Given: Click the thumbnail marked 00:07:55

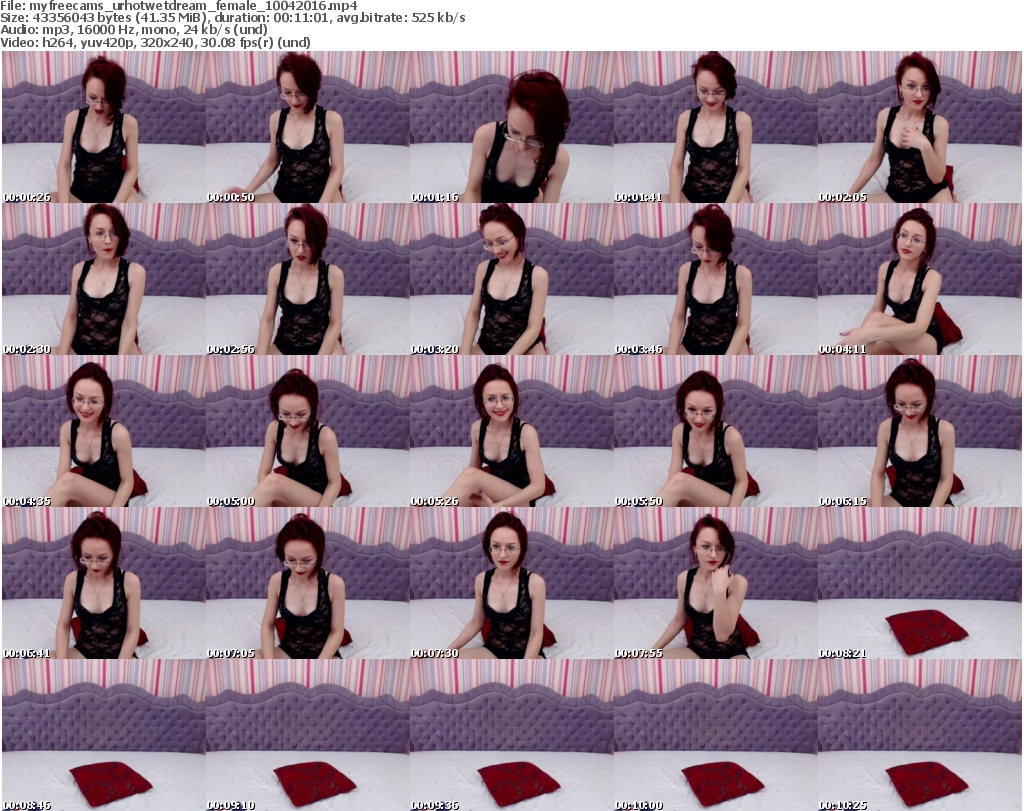Looking at the screenshot, I should (715, 583).
